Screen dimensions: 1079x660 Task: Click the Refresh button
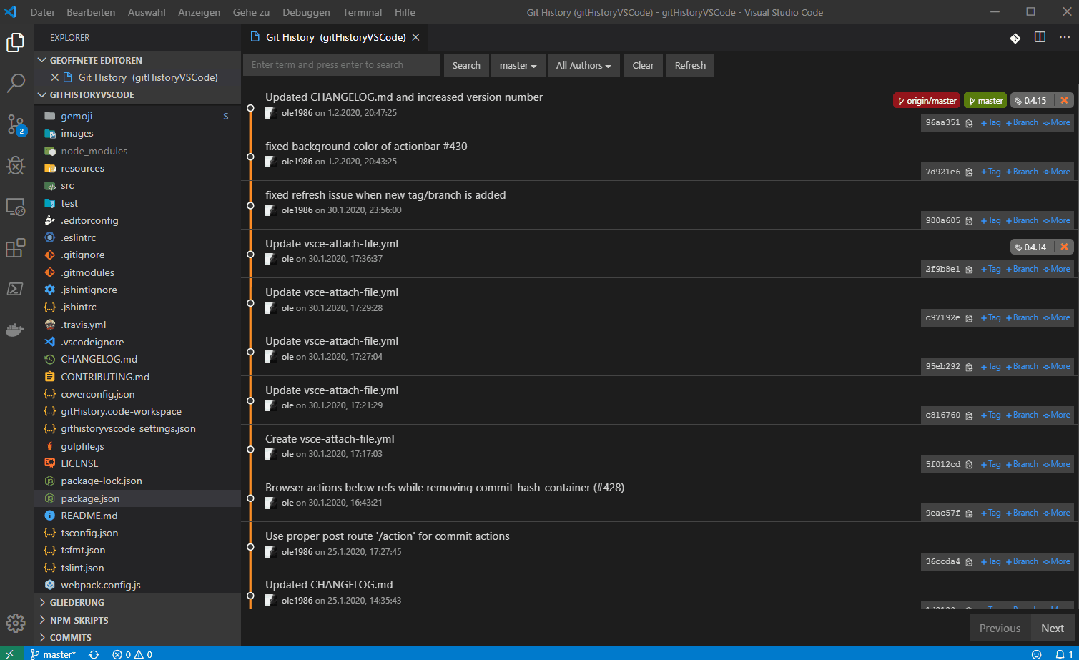coord(690,65)
